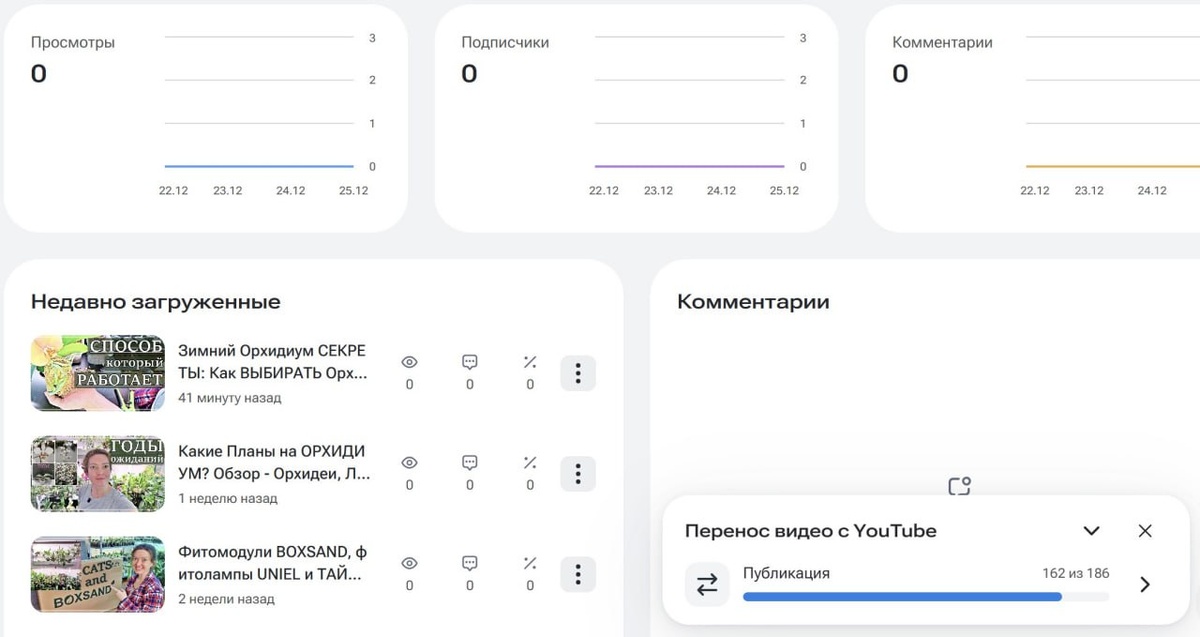Click views eye icon for Фитомодули BOXSAND video

point(409,563)
